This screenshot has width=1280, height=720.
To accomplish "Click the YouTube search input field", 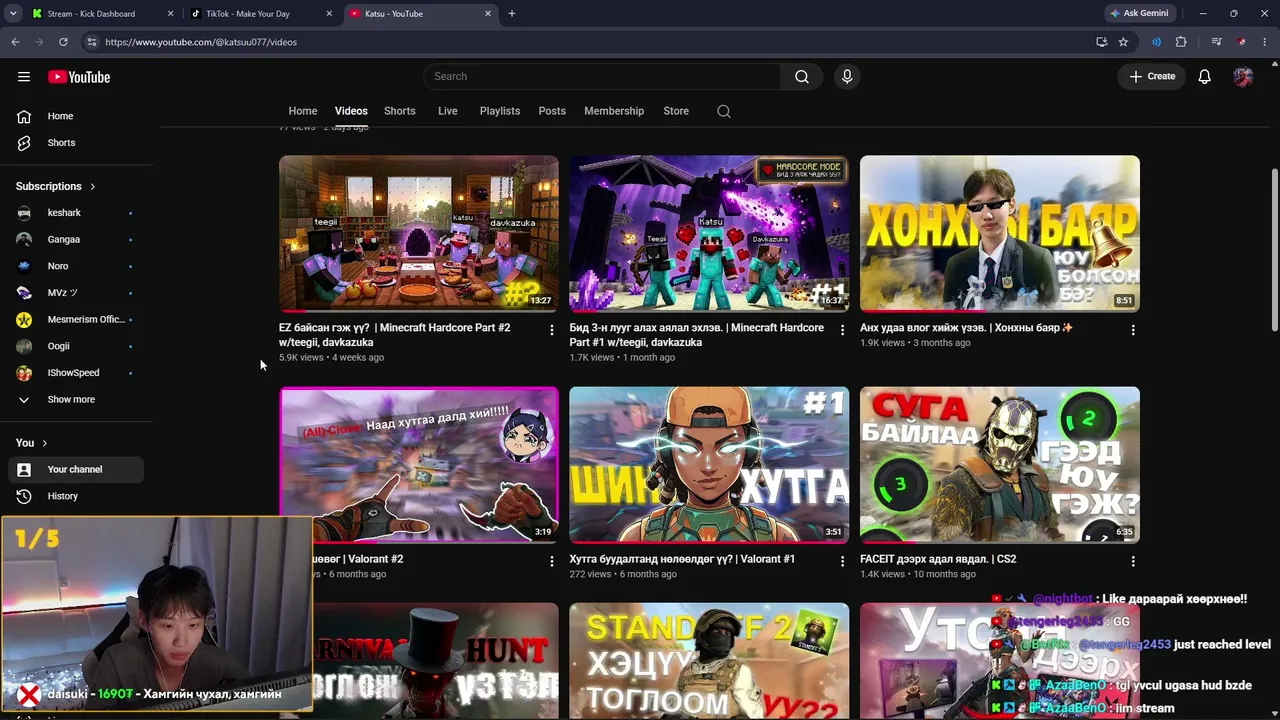I will tap(602, 76).
